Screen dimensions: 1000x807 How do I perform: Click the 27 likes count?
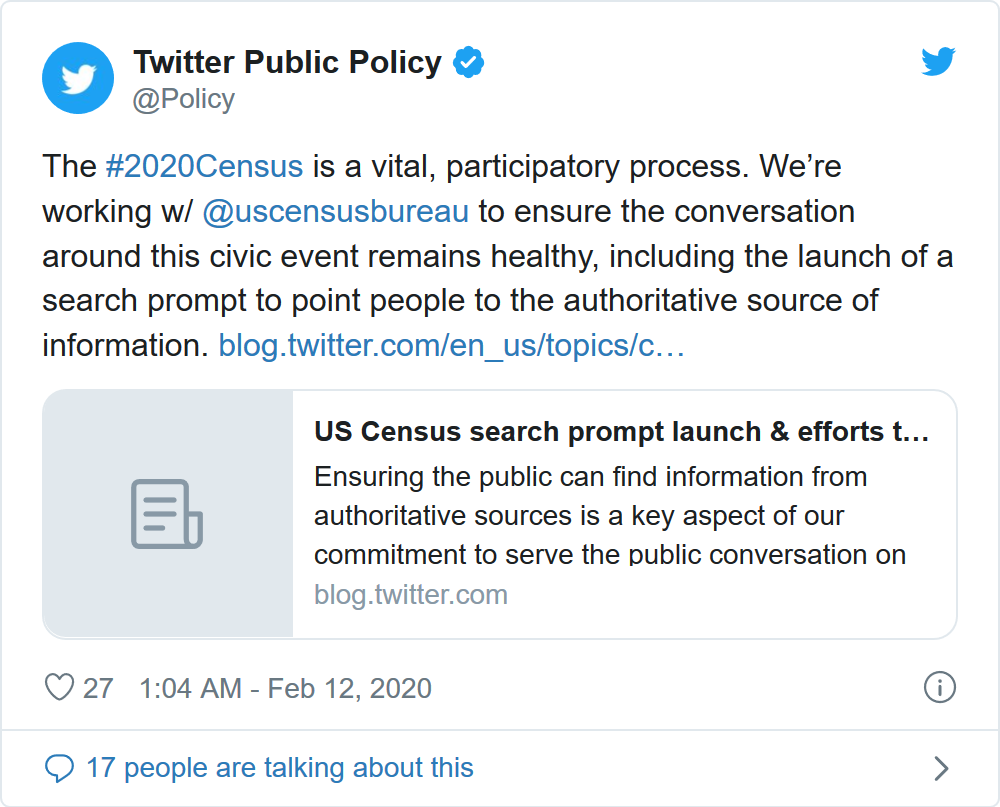coord(98,688)
